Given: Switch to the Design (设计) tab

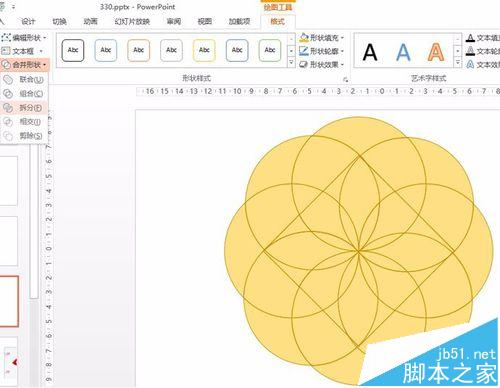Looking at the screenshot, I should tap(28, 22).
